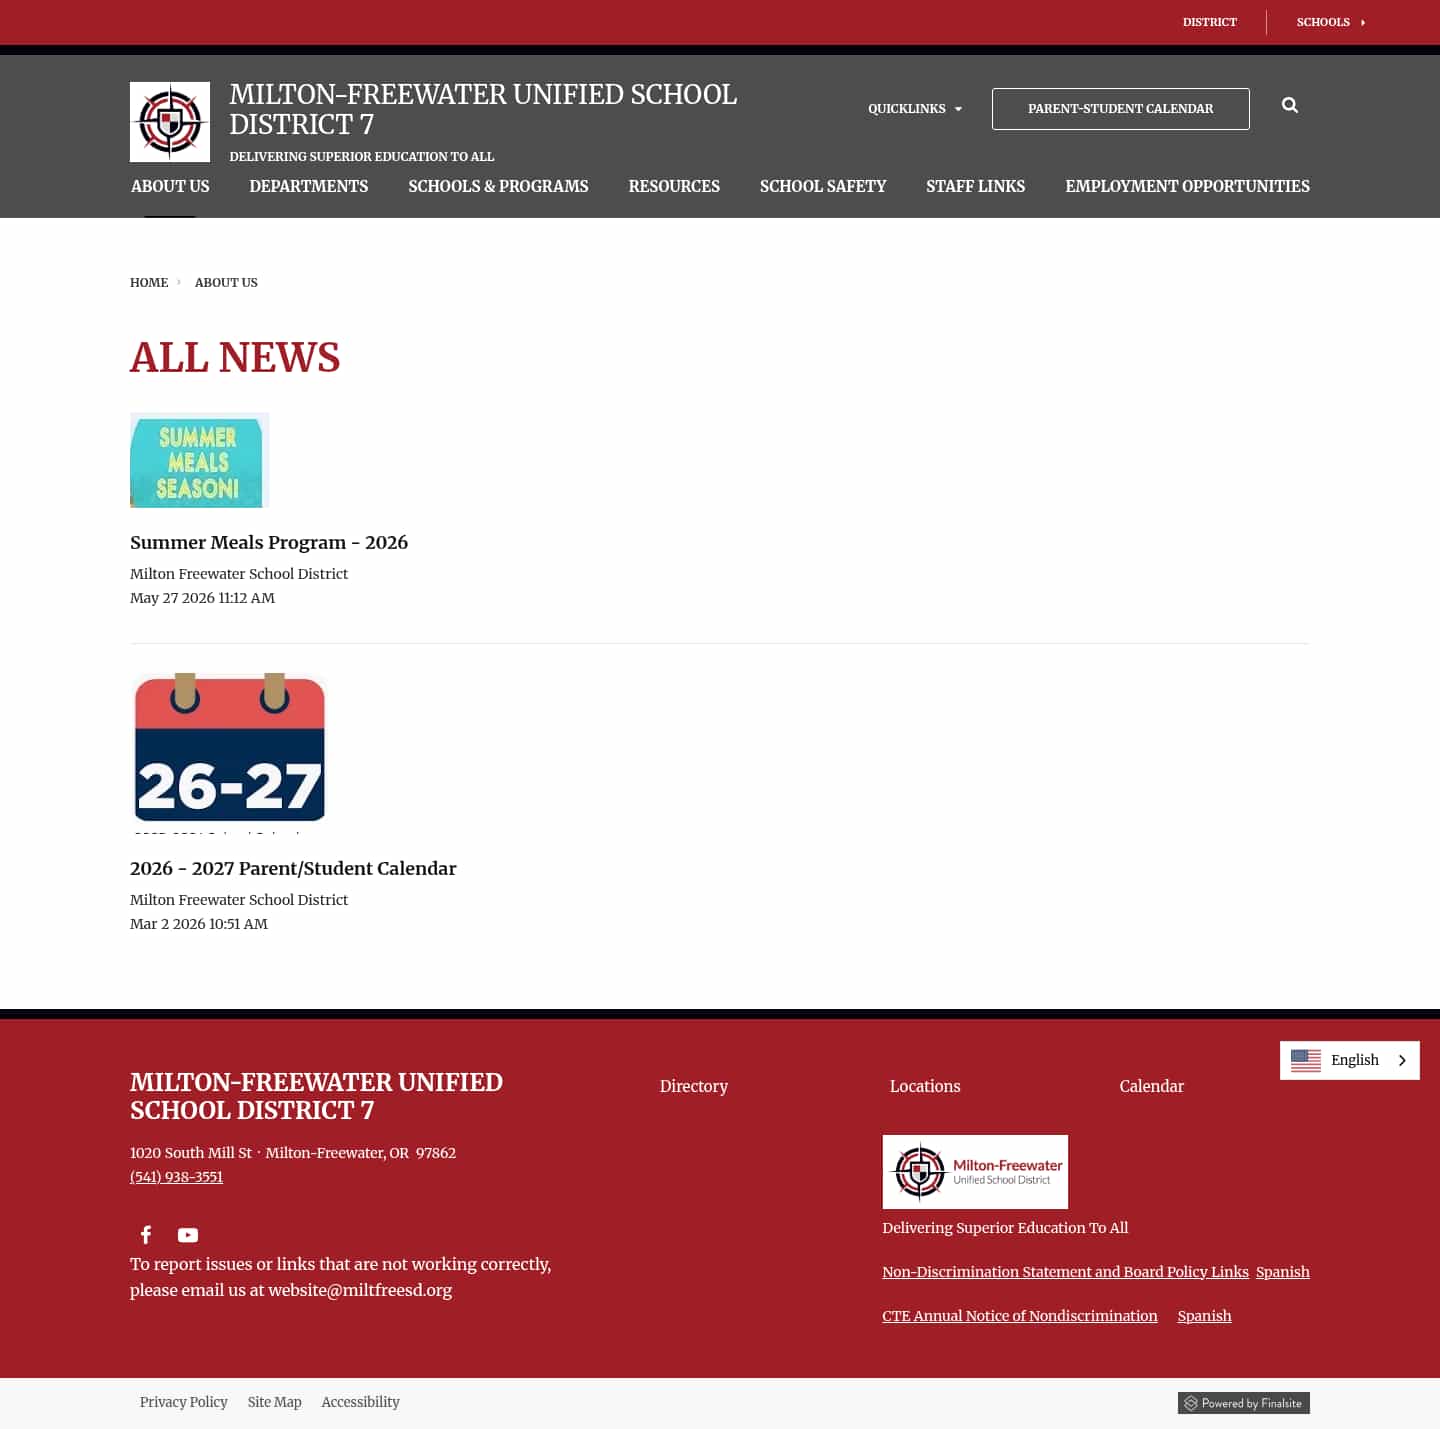The width and height of the screenshot is (1440, 1429).
Task: Open the School Safety menu
Action: click(x=823, y=186)
